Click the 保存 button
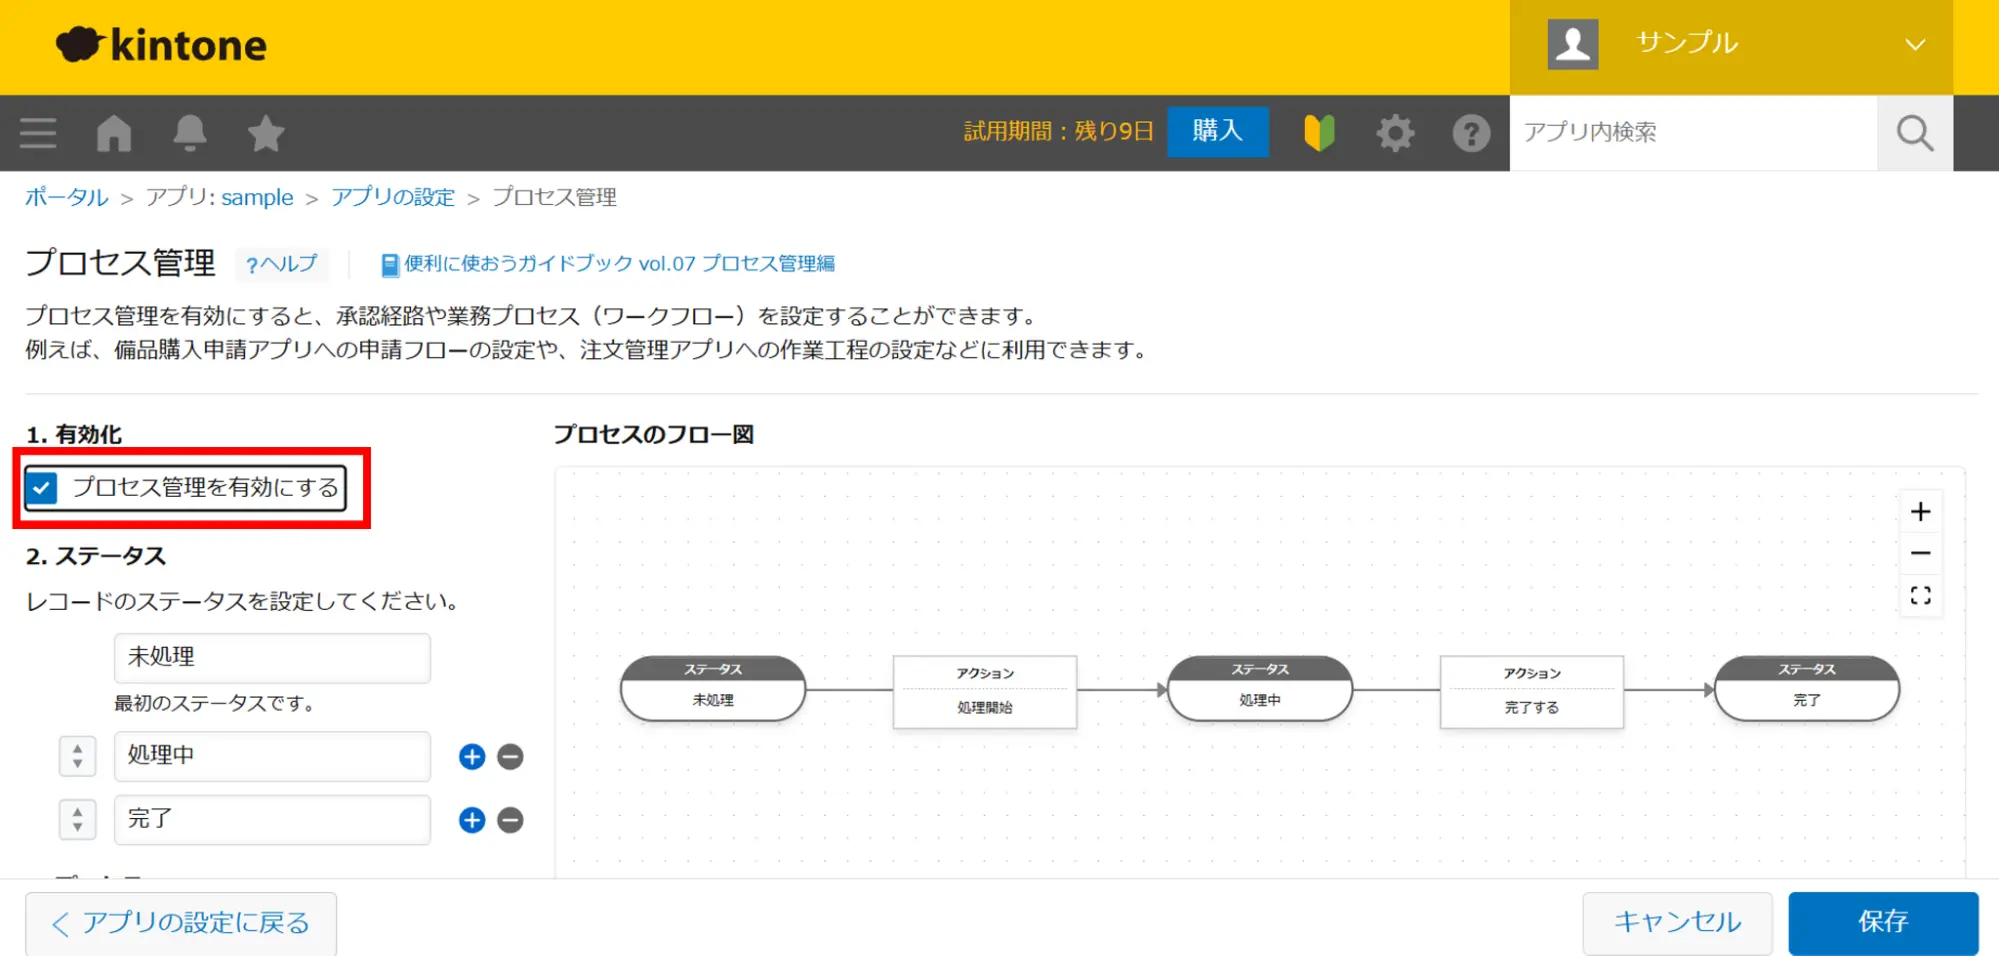This screenshot has width=1999, height=956. 1882,922
